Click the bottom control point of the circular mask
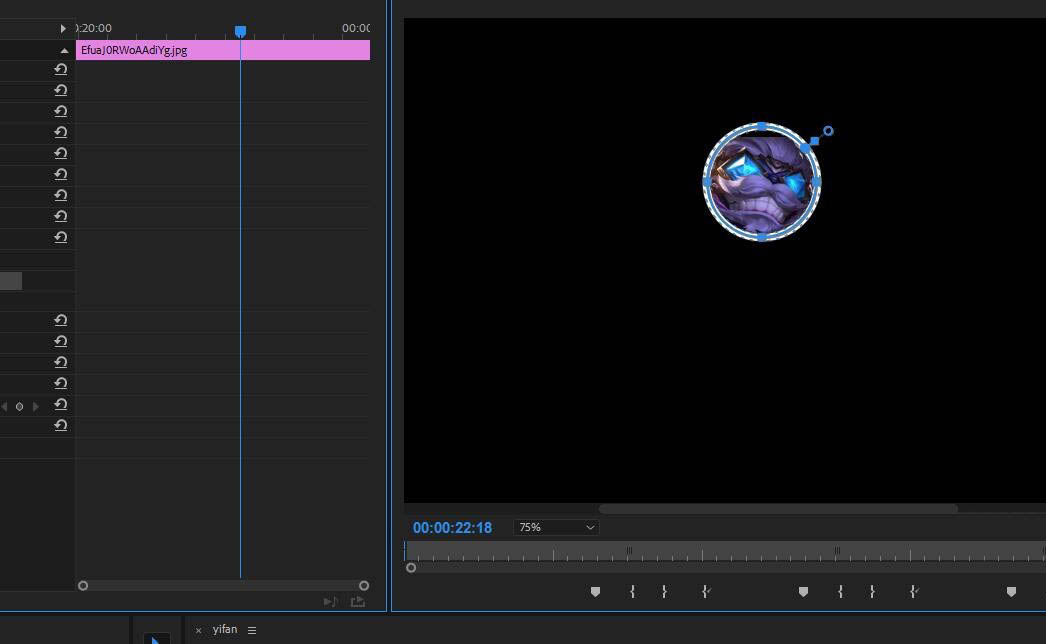The width and height of the screenshot is (1046, 644). click(762, 237)
